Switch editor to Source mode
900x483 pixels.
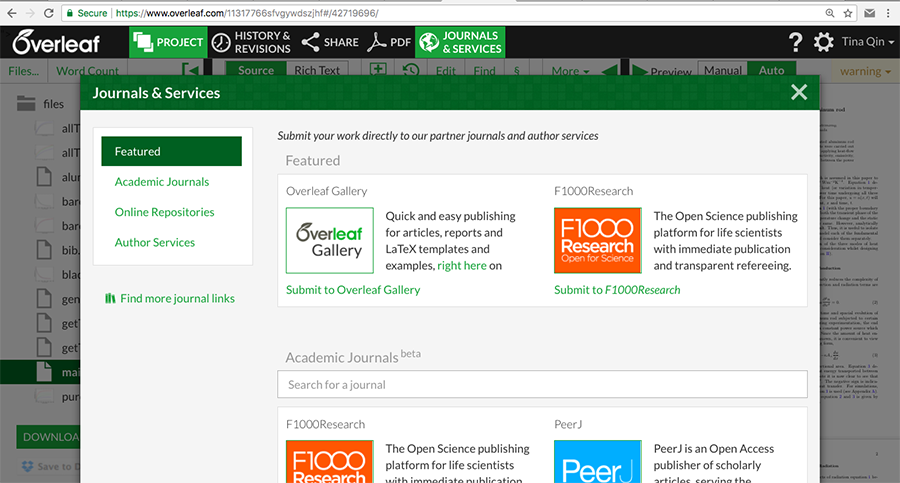coord(255,70)
